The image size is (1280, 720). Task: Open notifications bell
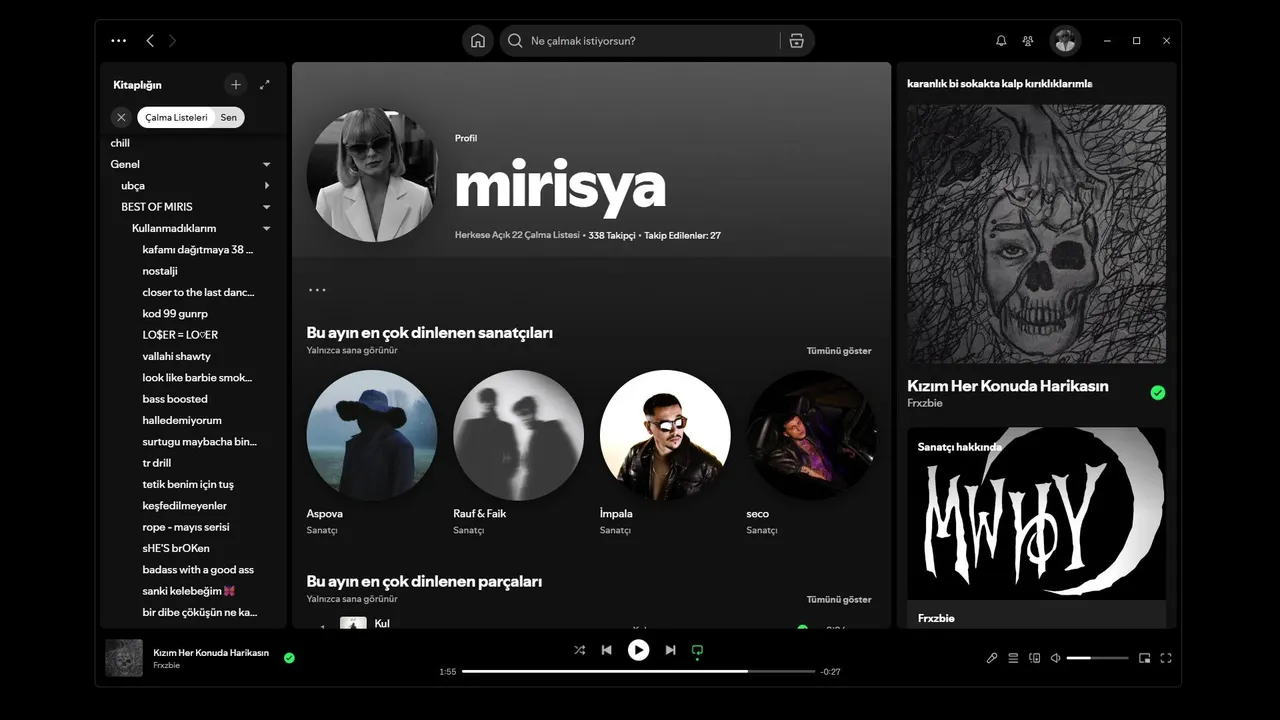[x=1001, y=41]
